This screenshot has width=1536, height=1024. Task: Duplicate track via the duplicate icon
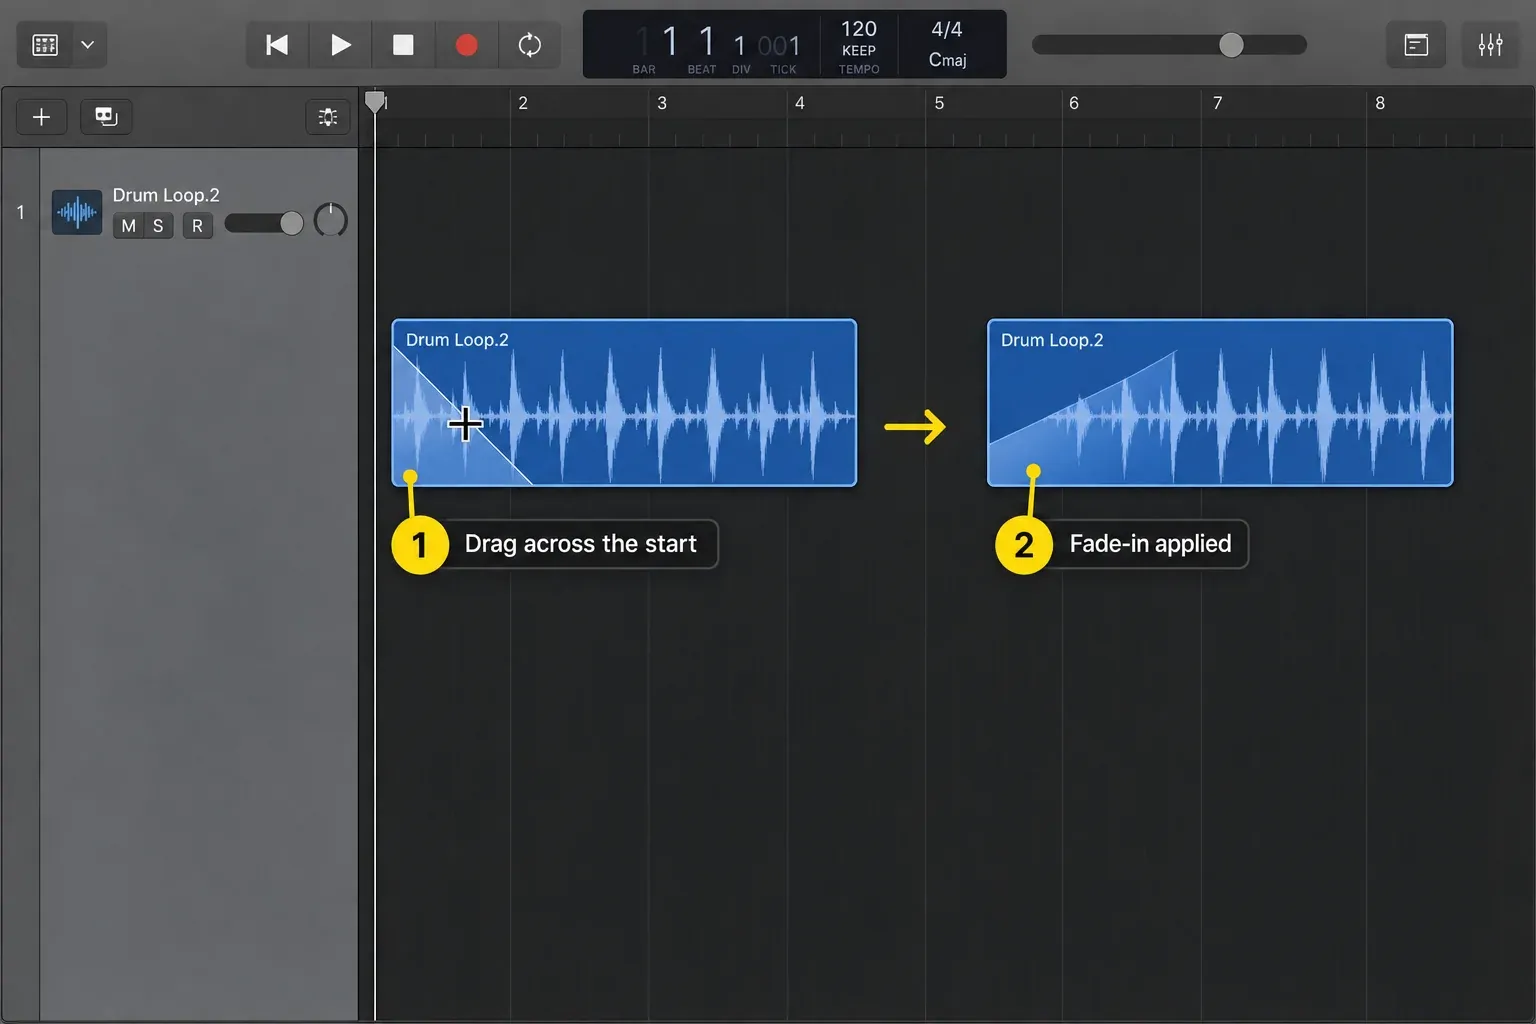106,117
